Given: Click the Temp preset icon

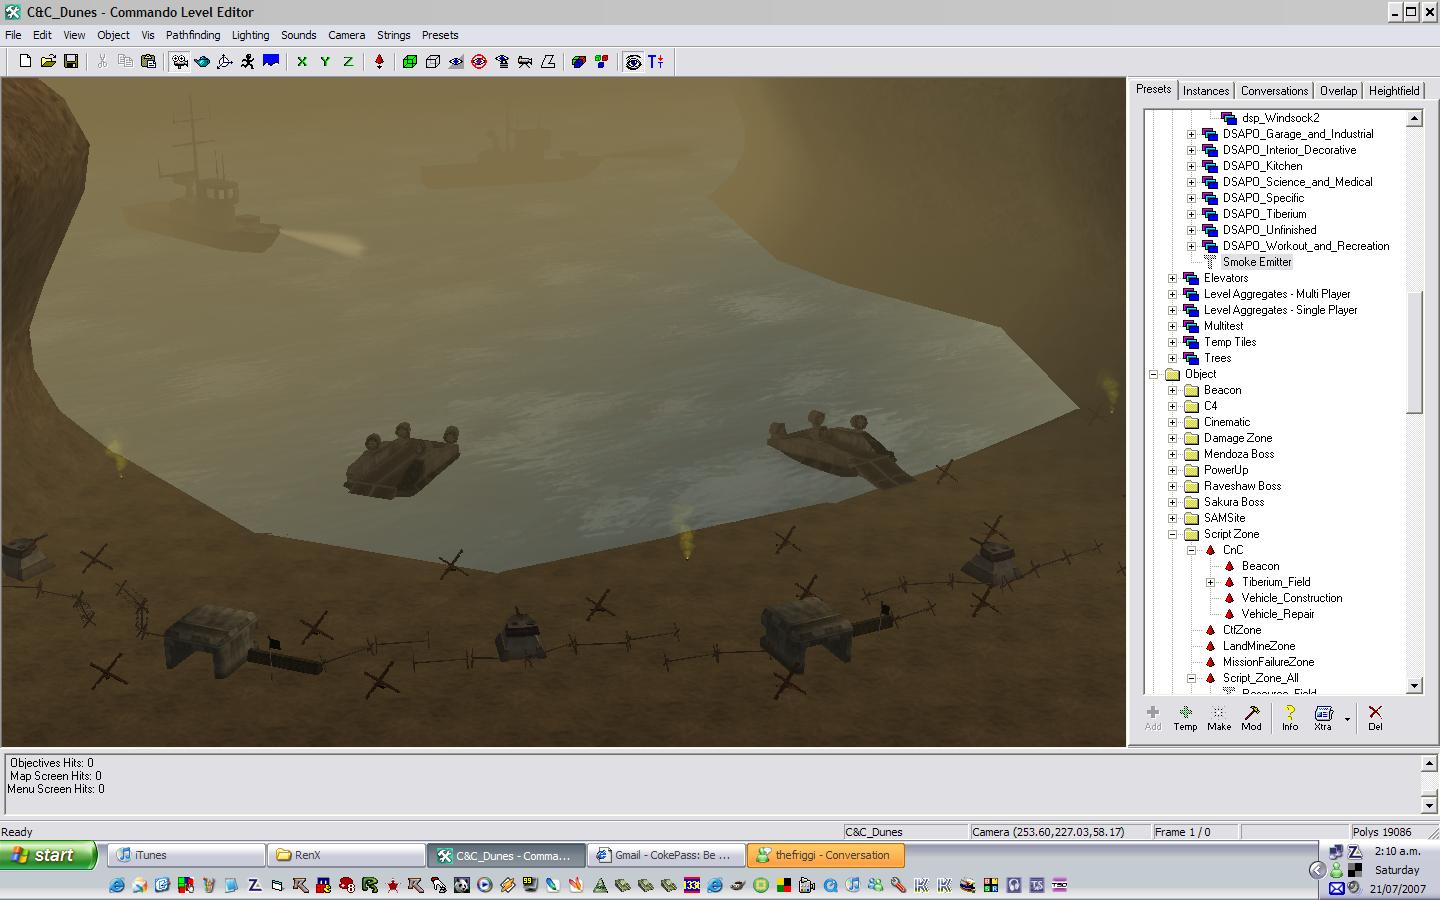Looking at the screenshot, I should [1185, 717].
